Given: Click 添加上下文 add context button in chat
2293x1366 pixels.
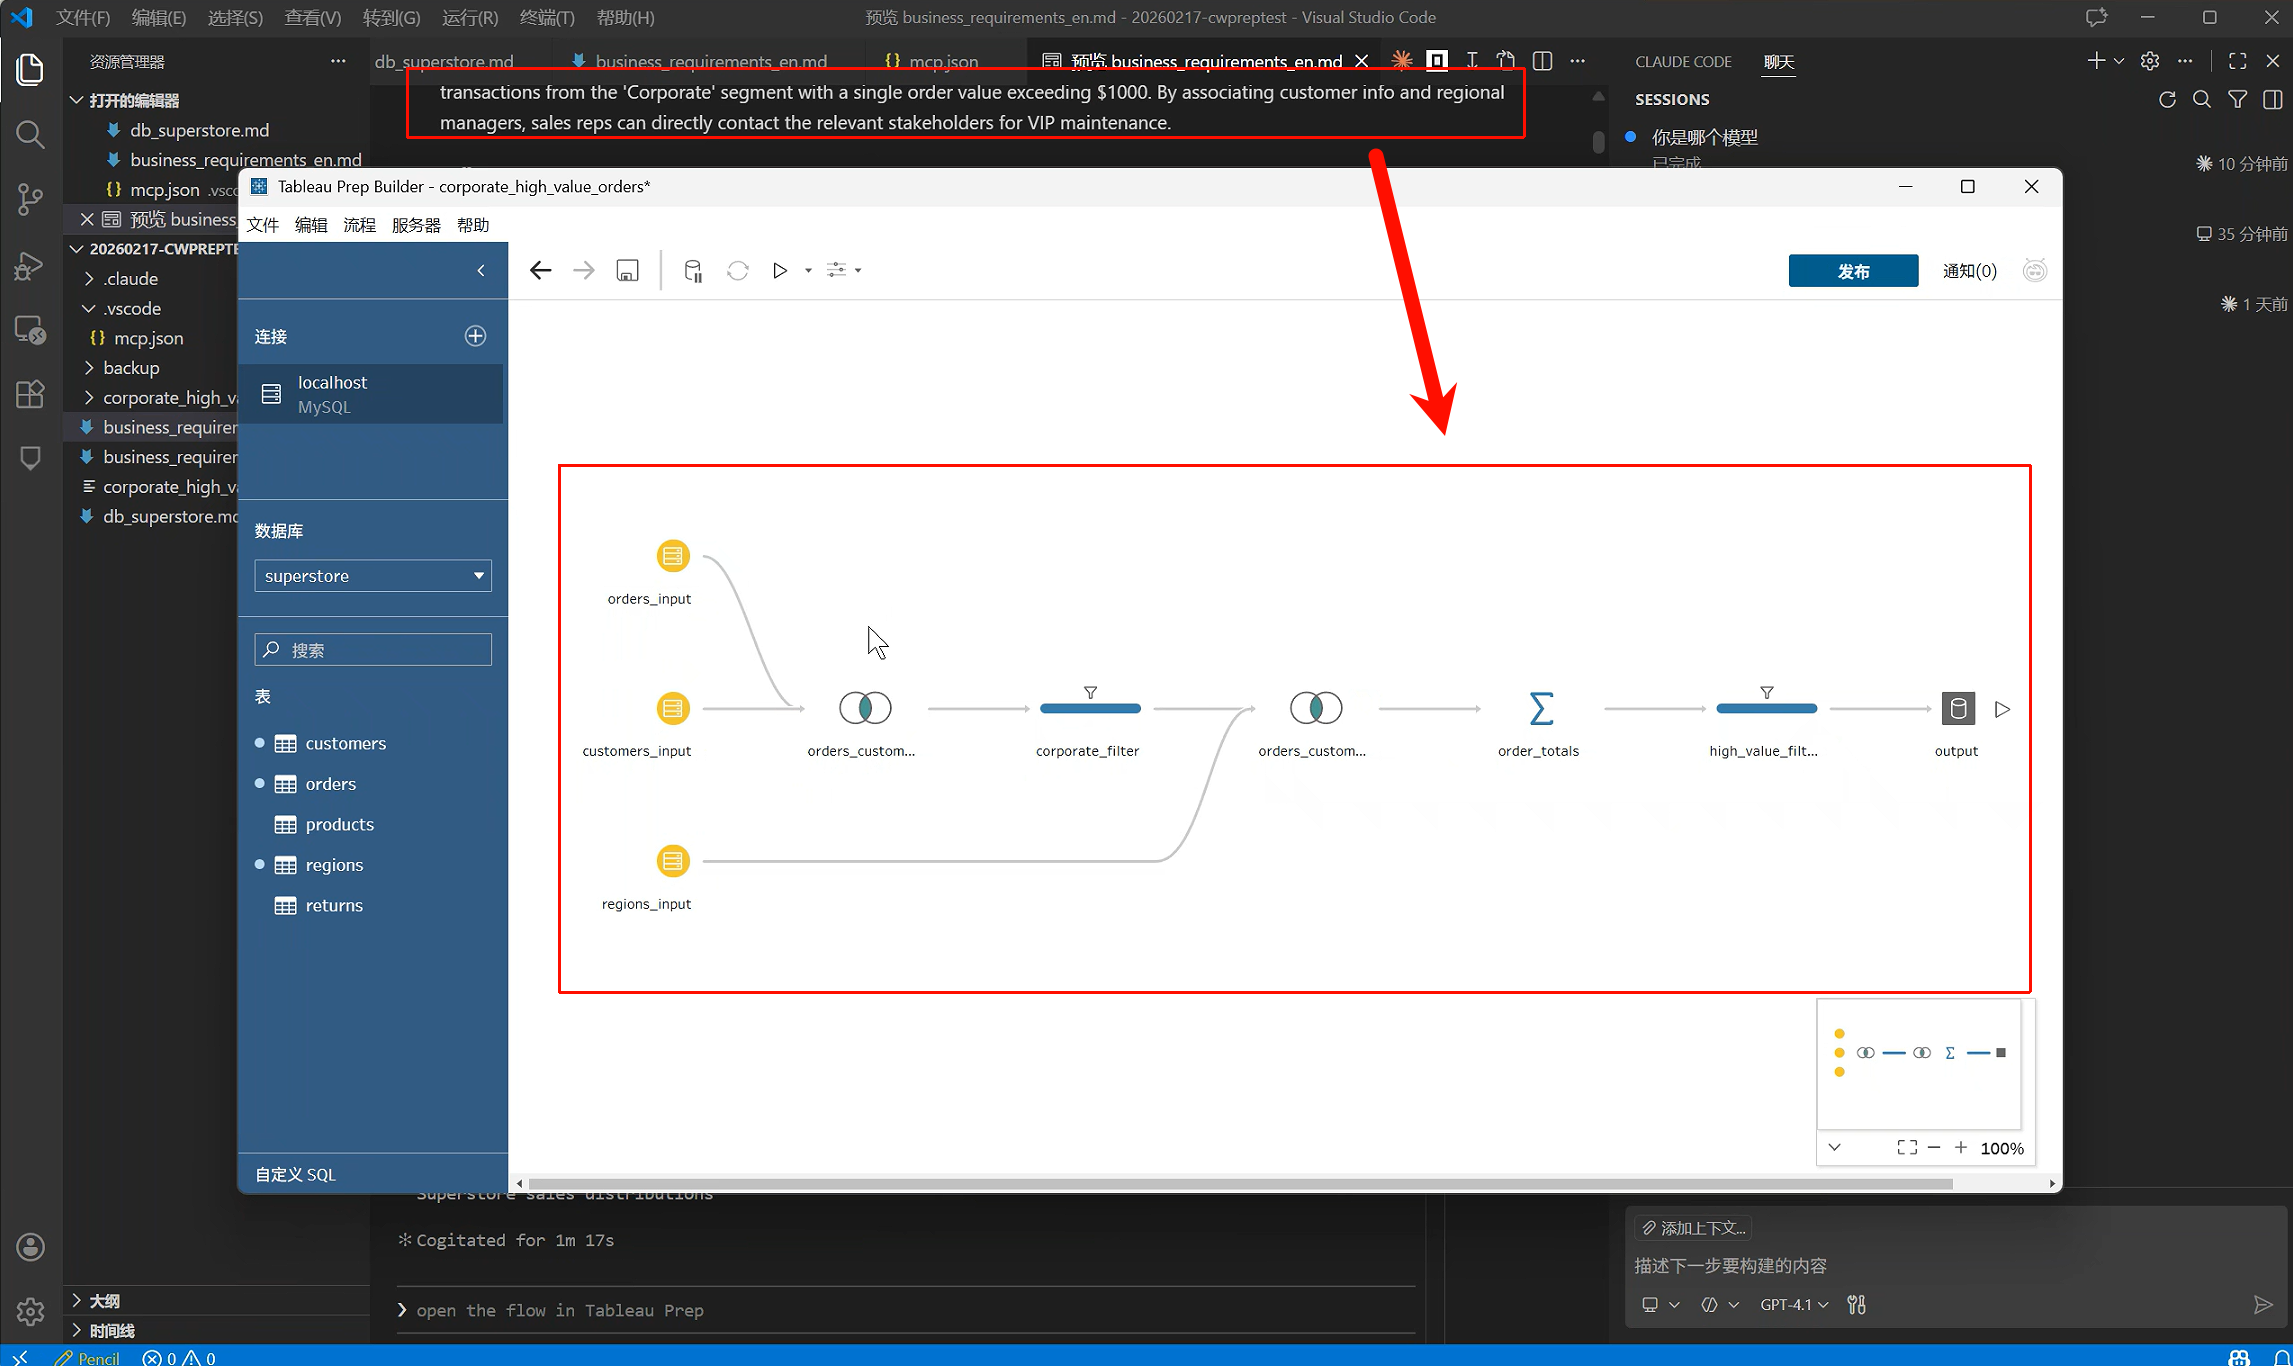Looking at the screenshot, I should pos(1693,1227).
